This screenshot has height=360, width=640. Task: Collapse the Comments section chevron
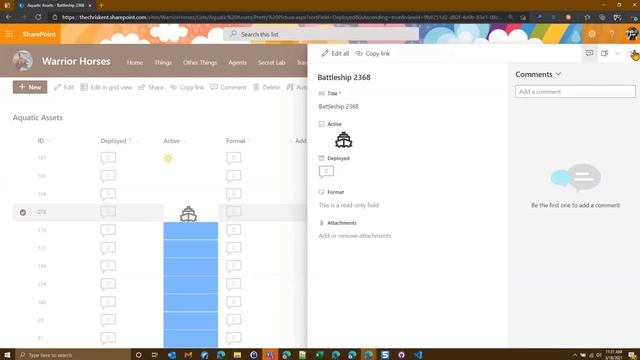point(558,74)
